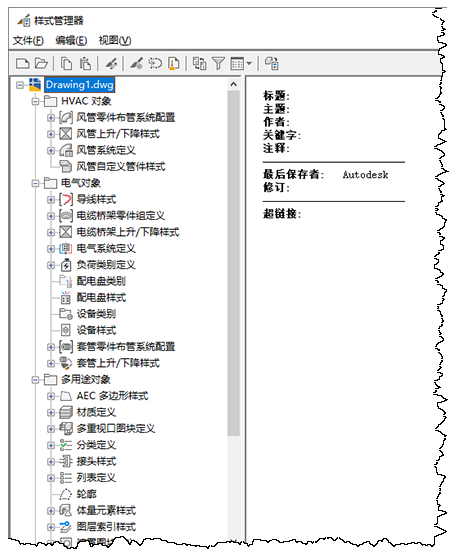Viewport: 460px width, 560px height.
Task: Expand the 风管上升/下降样式 node
Action: pyautogui.click(x=51, y=134)
